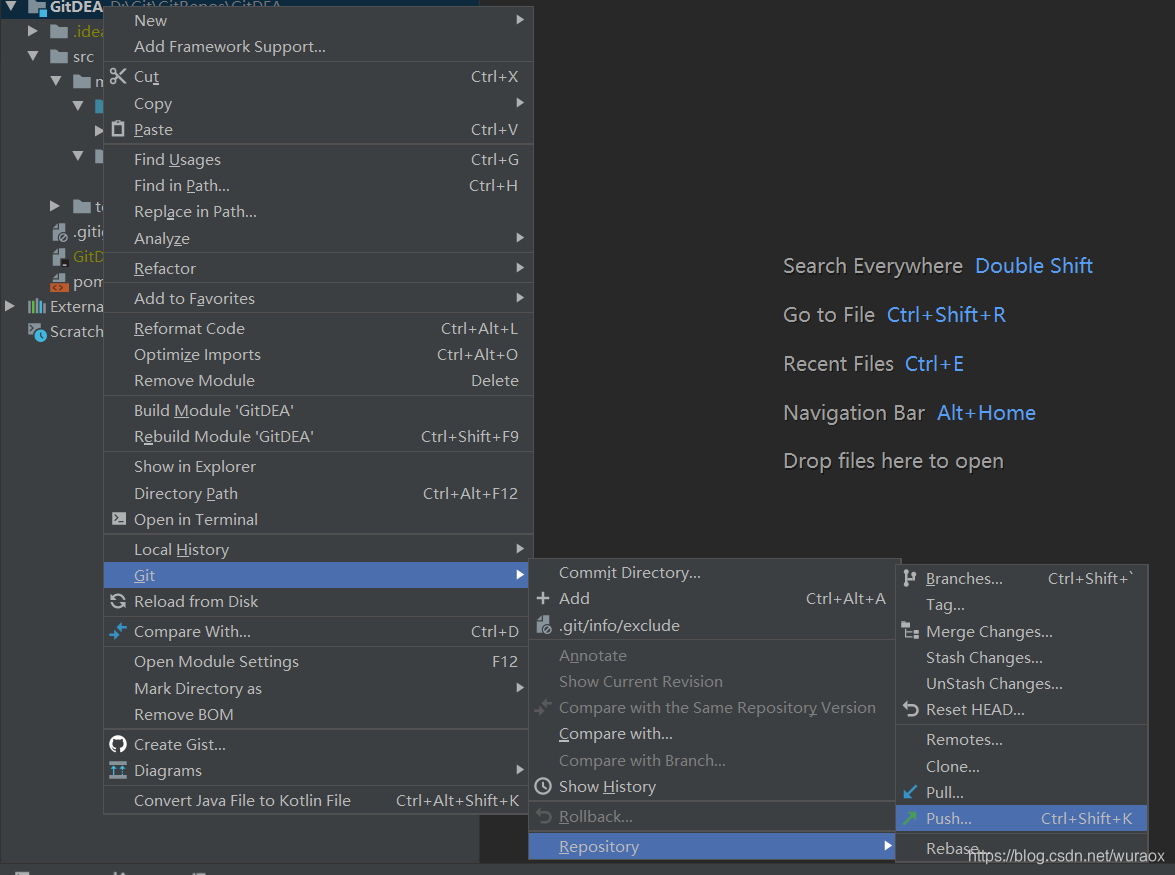1175x875 pixels.
Task: Select Build Module 'GitDEA'
Action: click(318, 411)
